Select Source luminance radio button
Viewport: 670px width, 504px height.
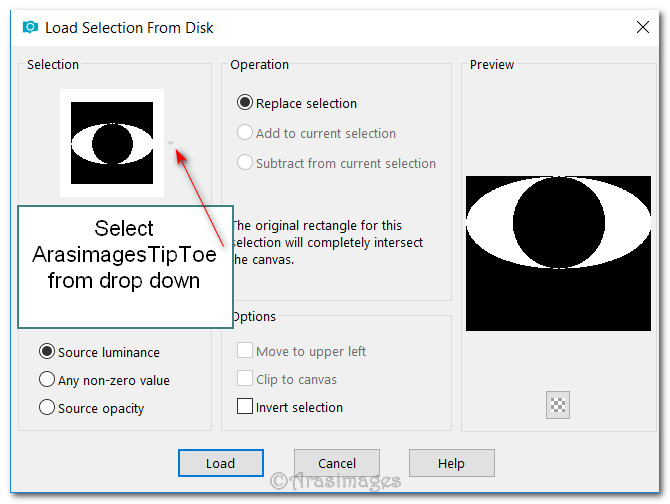[x=46, y=352]
